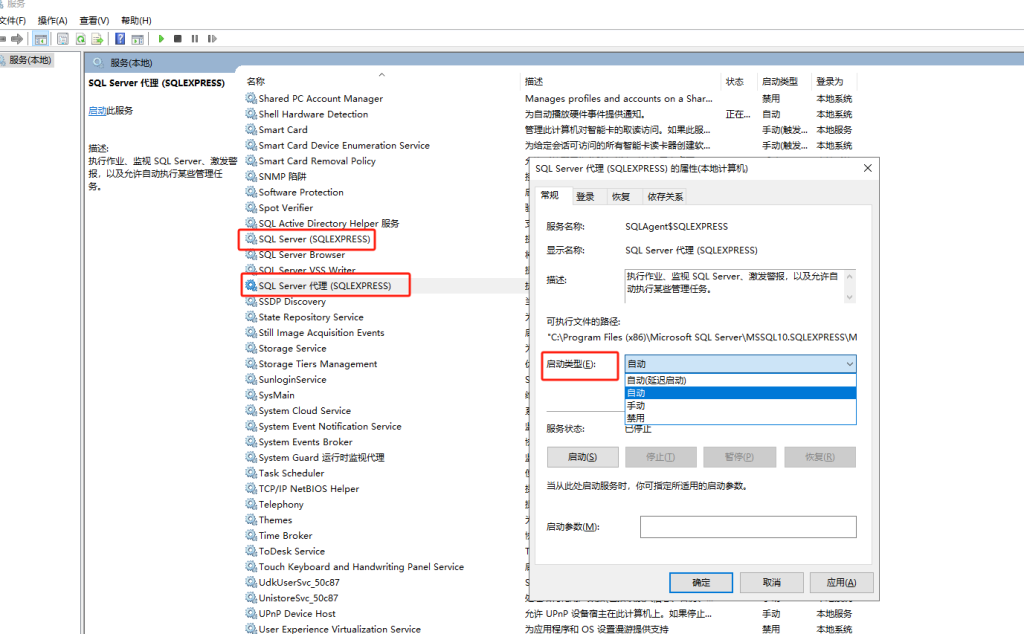Select 自动(延迟启动) from the startup list

pos(740,380)
